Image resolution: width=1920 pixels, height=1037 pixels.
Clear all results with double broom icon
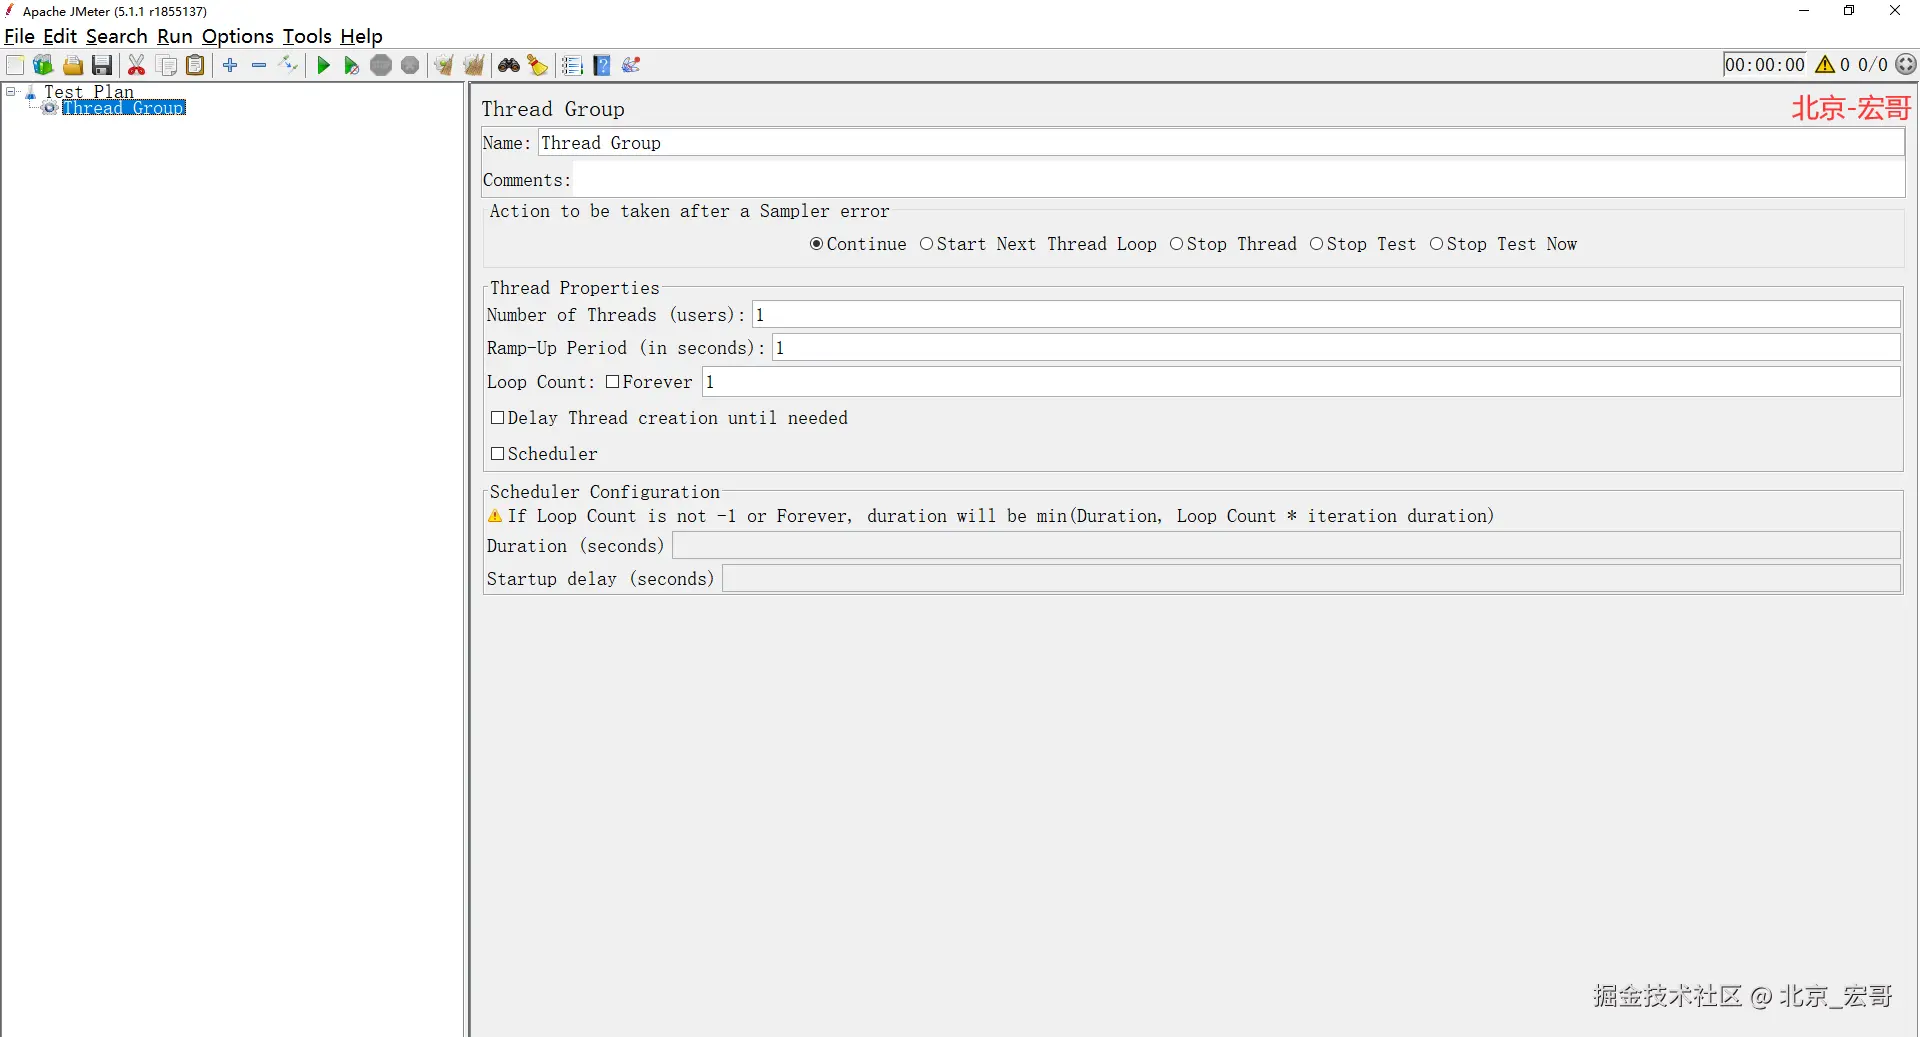click(474, 65)
